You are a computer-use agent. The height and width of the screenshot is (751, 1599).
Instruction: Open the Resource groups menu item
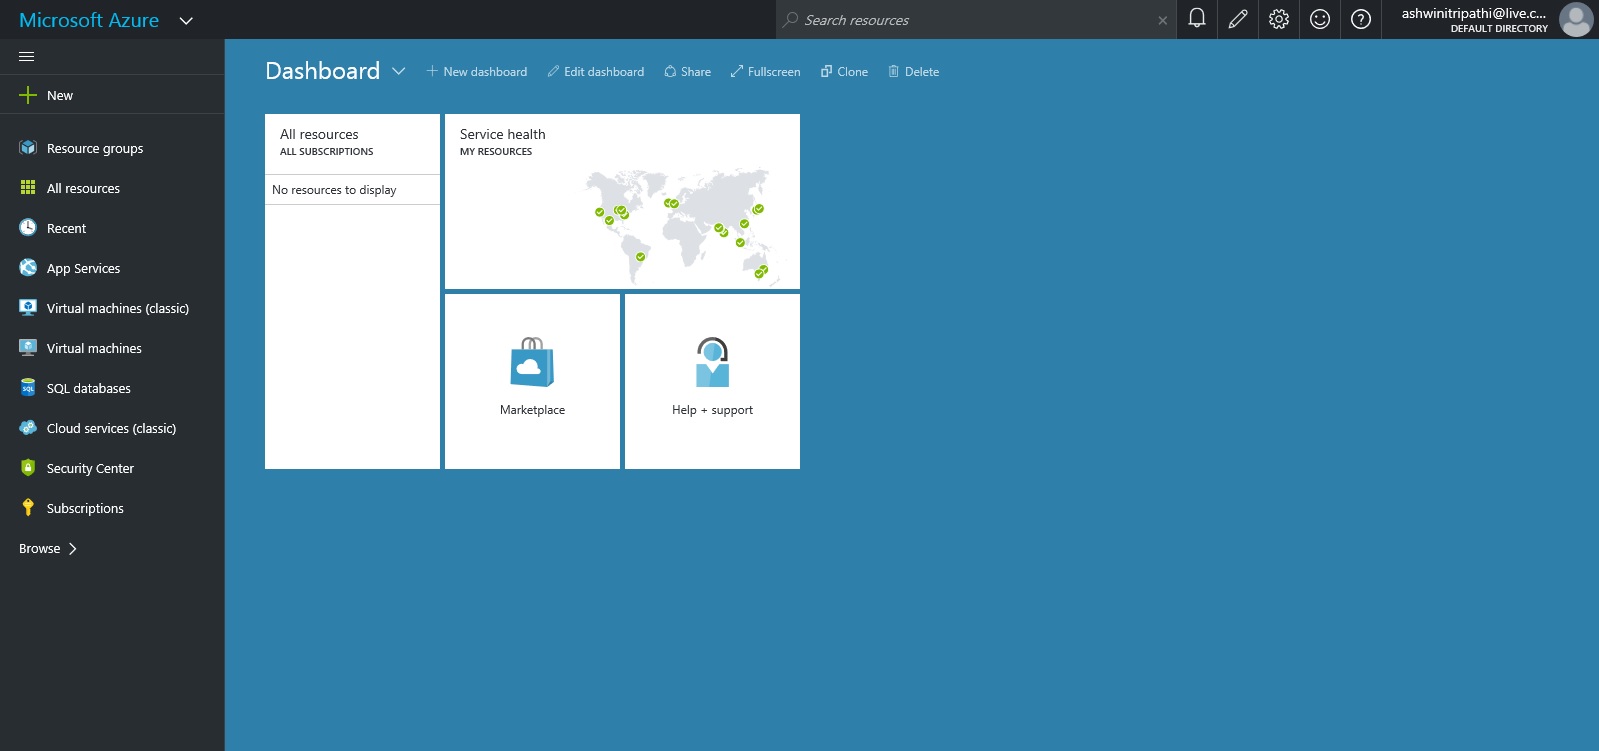[95, 148]
